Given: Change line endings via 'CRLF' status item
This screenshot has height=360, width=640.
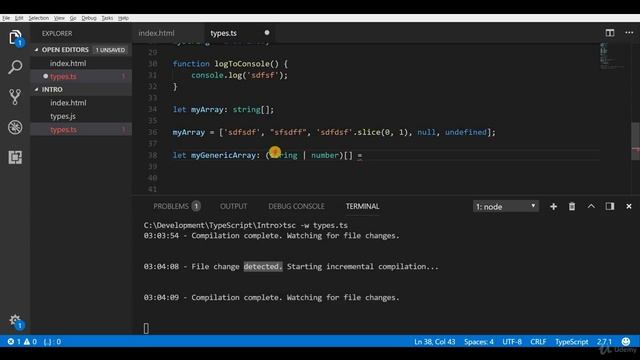Looking at the screenshot, I should (x=538, y=342).
